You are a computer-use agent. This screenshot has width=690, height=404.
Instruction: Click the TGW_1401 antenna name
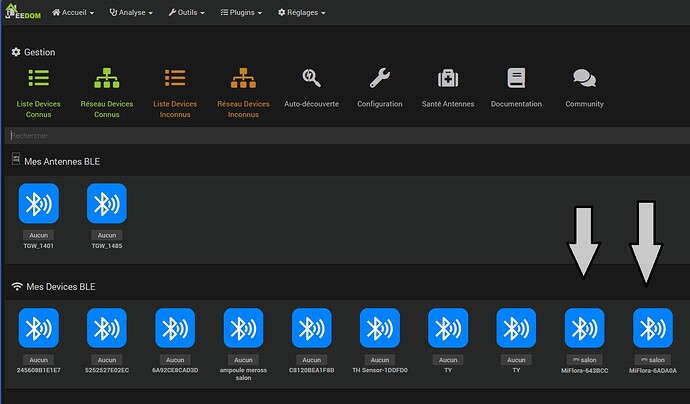click(x=39, y=246)
